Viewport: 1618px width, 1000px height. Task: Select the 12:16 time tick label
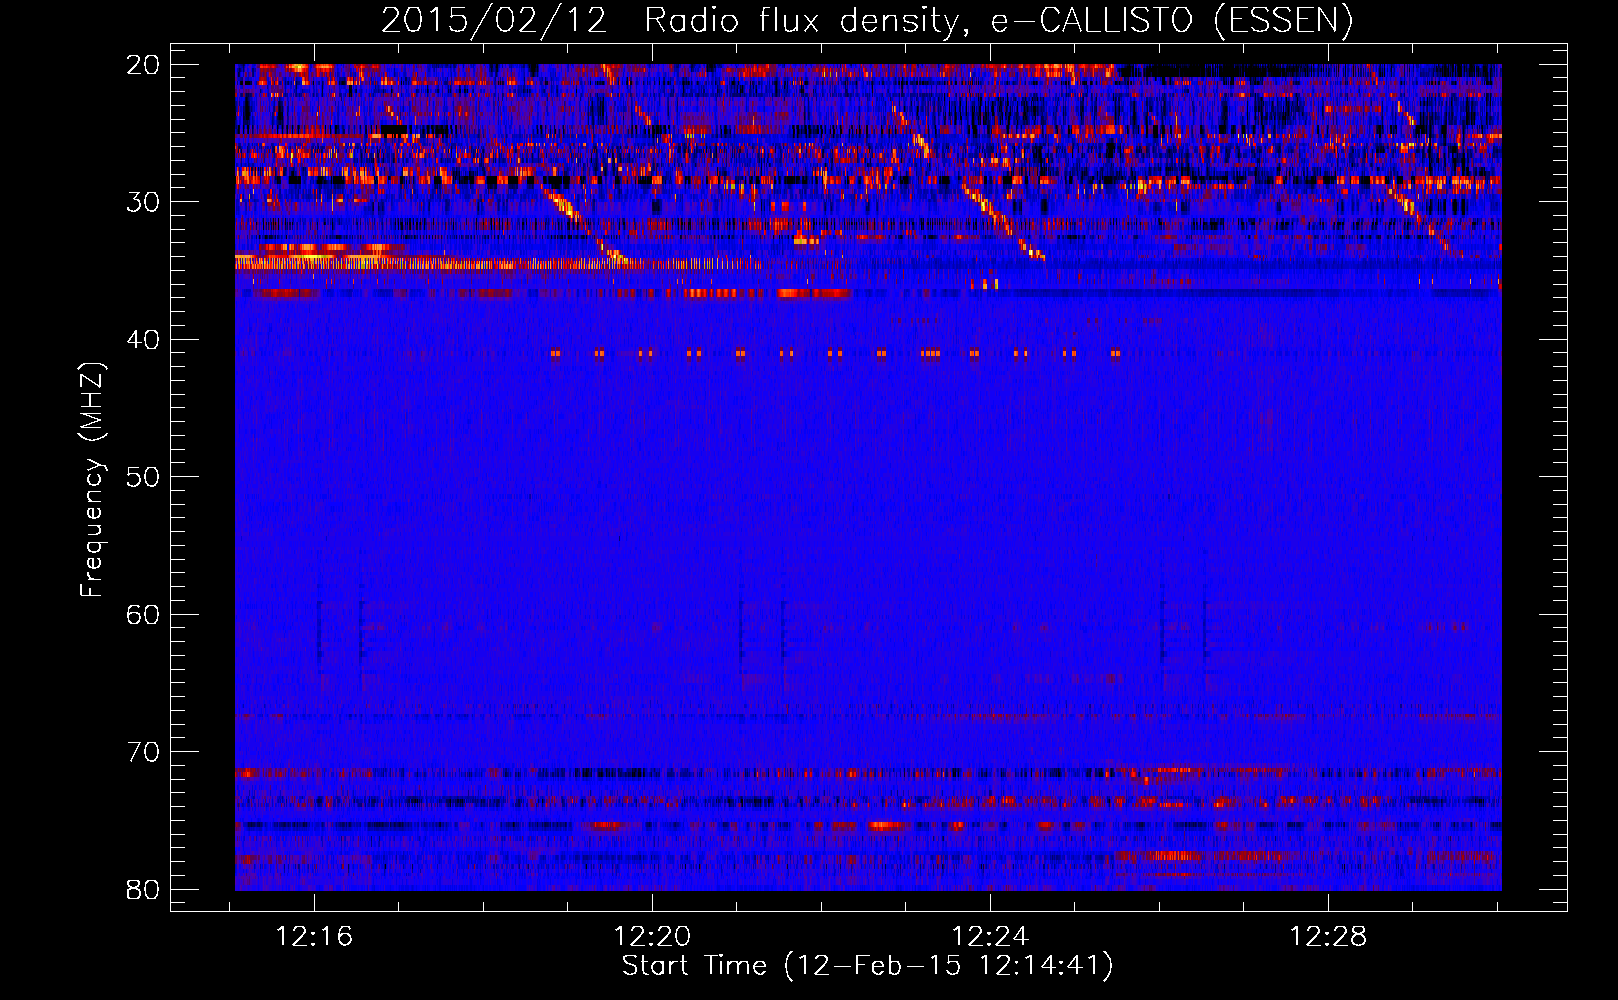[315, 937]
